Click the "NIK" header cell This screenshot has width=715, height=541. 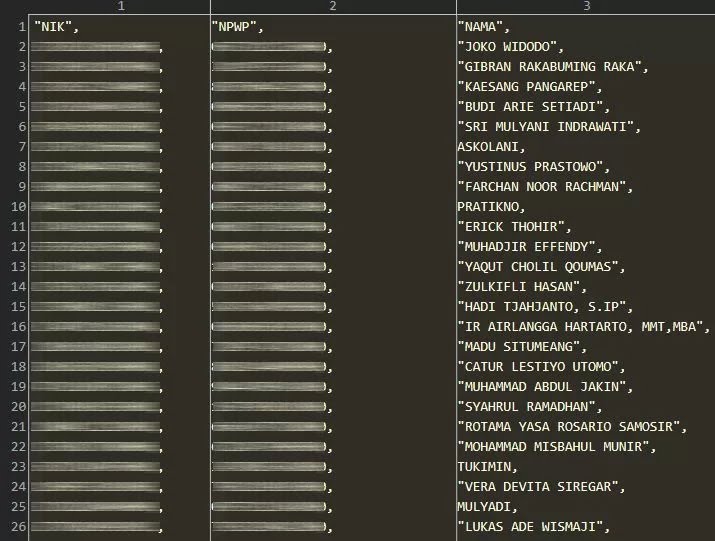pos(55,27)
